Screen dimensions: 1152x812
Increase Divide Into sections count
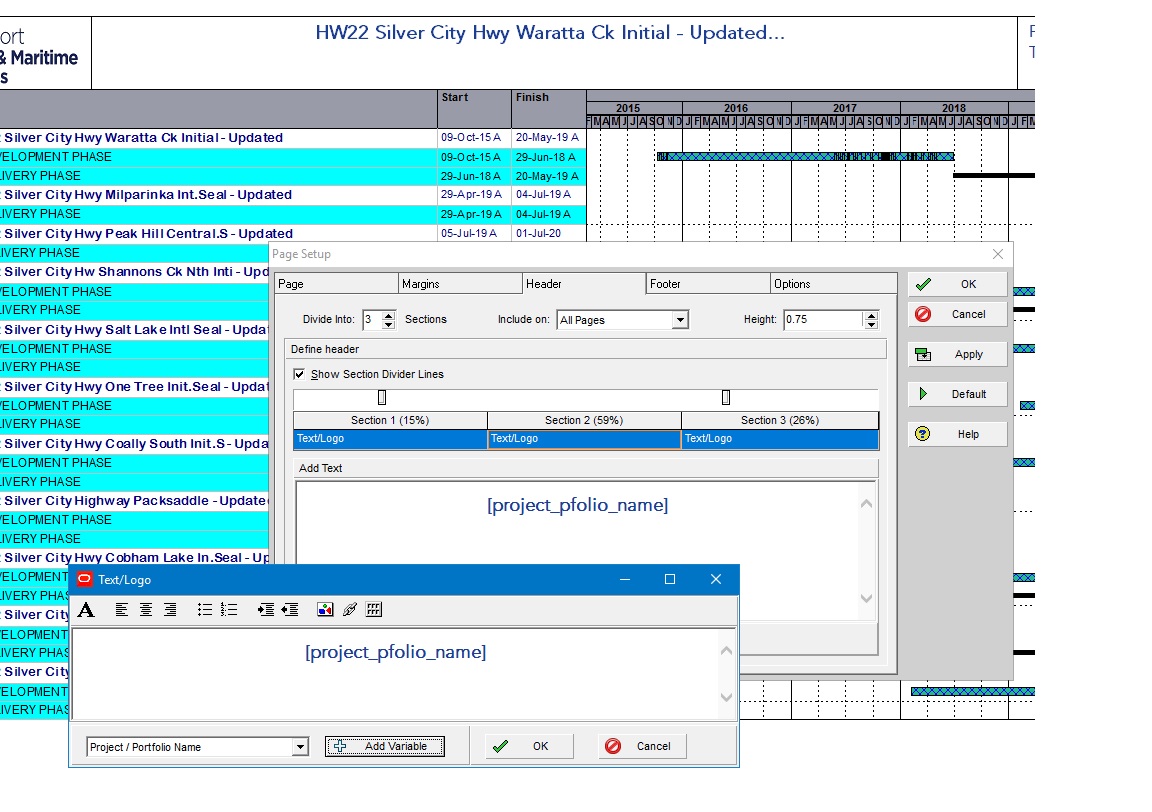point(389,315)
